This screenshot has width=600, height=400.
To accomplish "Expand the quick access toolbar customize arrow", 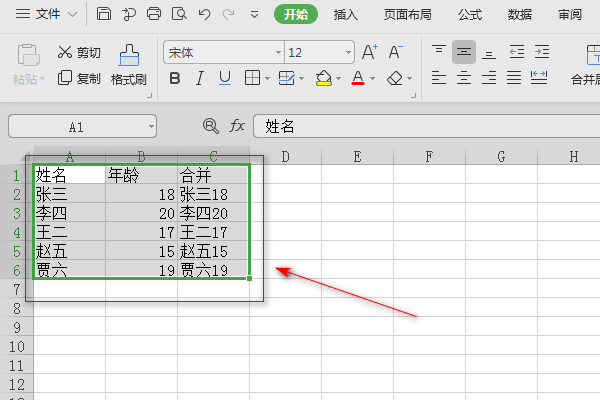I will (x=254, y=15).
